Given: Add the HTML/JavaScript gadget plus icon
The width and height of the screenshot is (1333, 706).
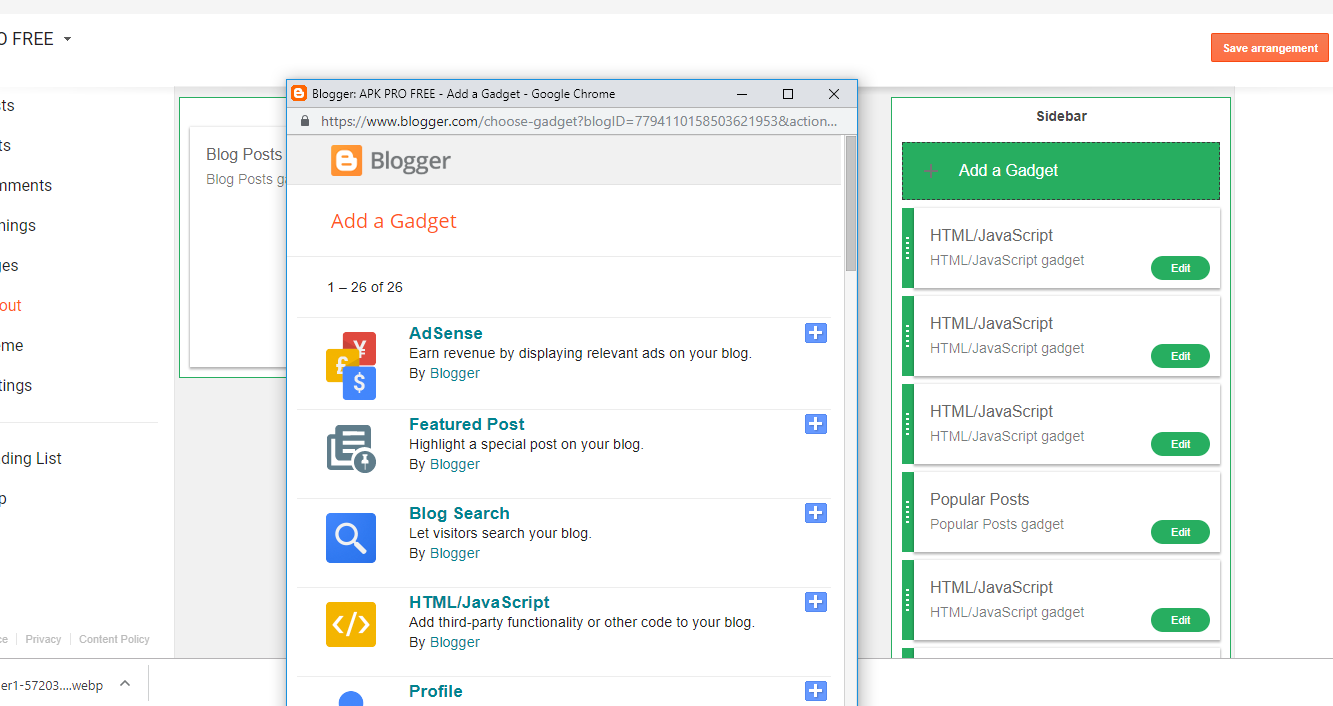Looking at the screenshot, I should (x=816, y=602).
